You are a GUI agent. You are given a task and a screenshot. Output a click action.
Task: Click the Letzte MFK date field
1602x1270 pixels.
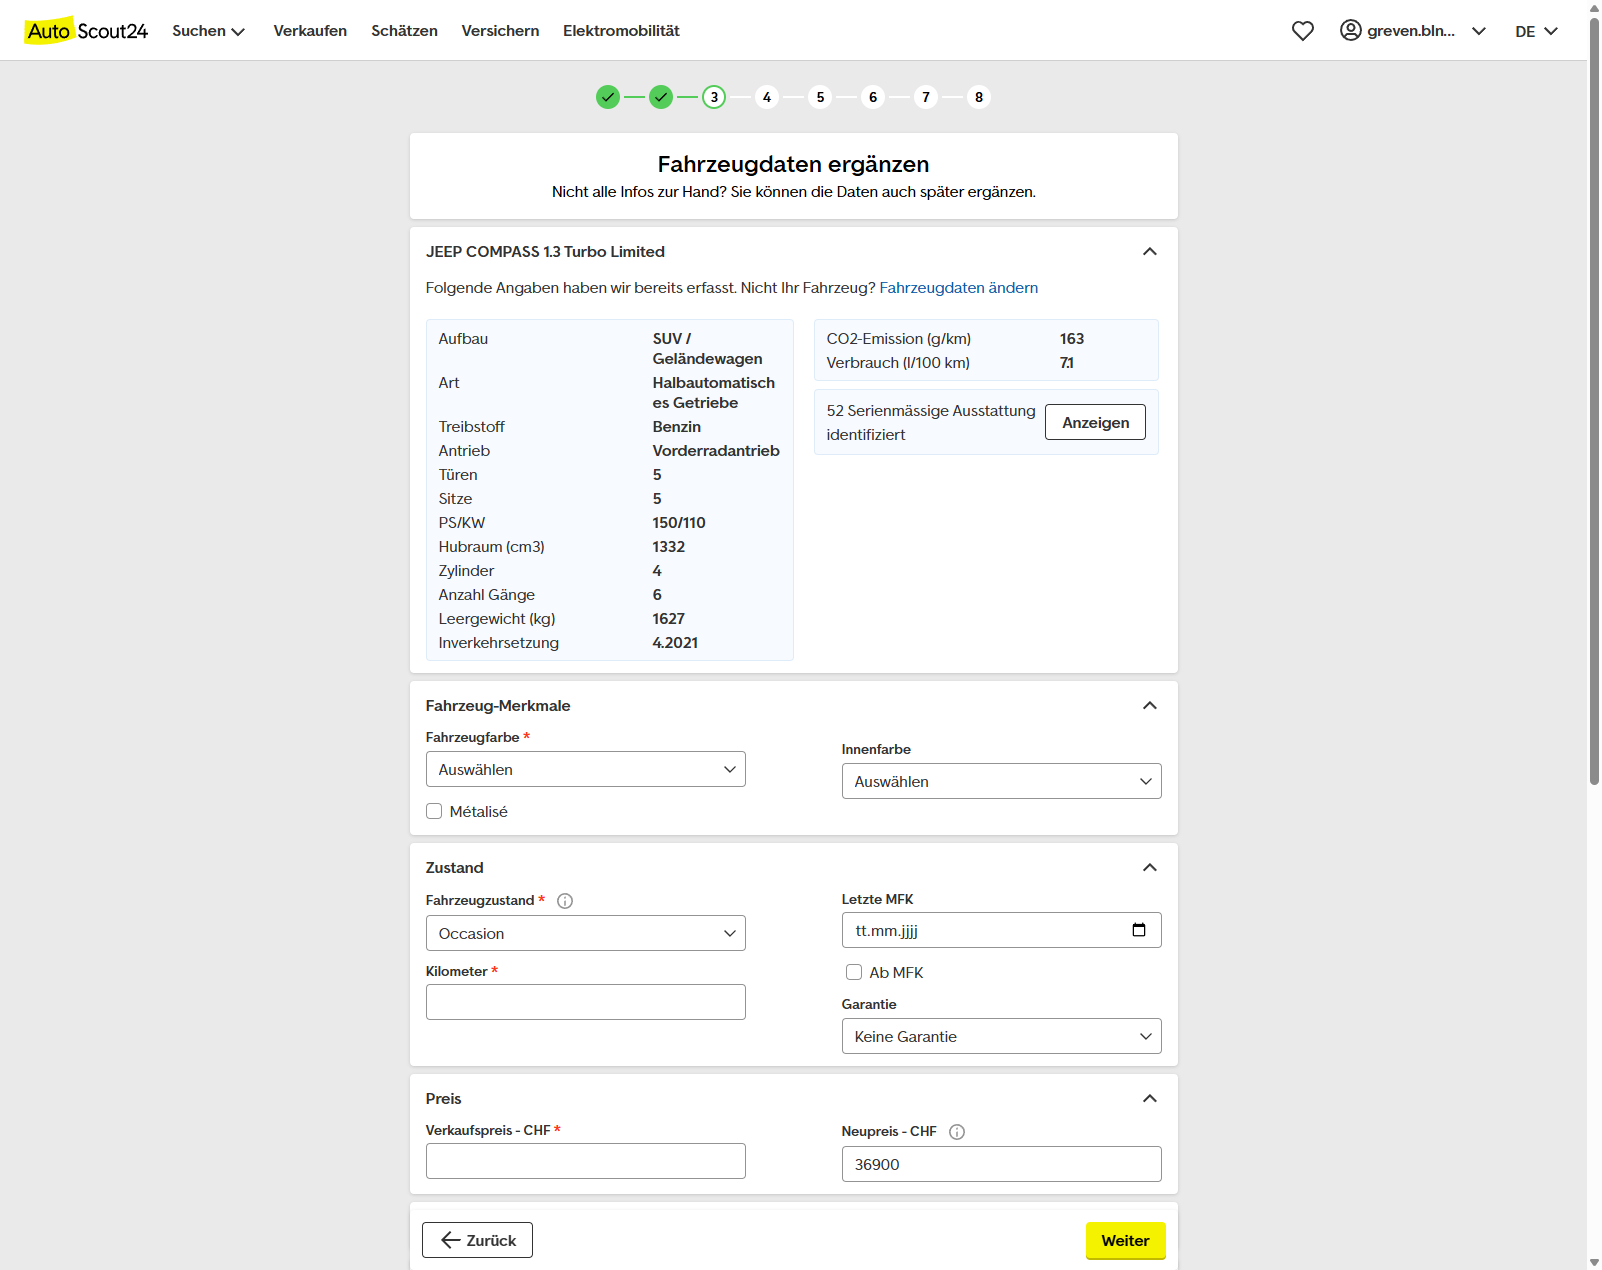1002,930
